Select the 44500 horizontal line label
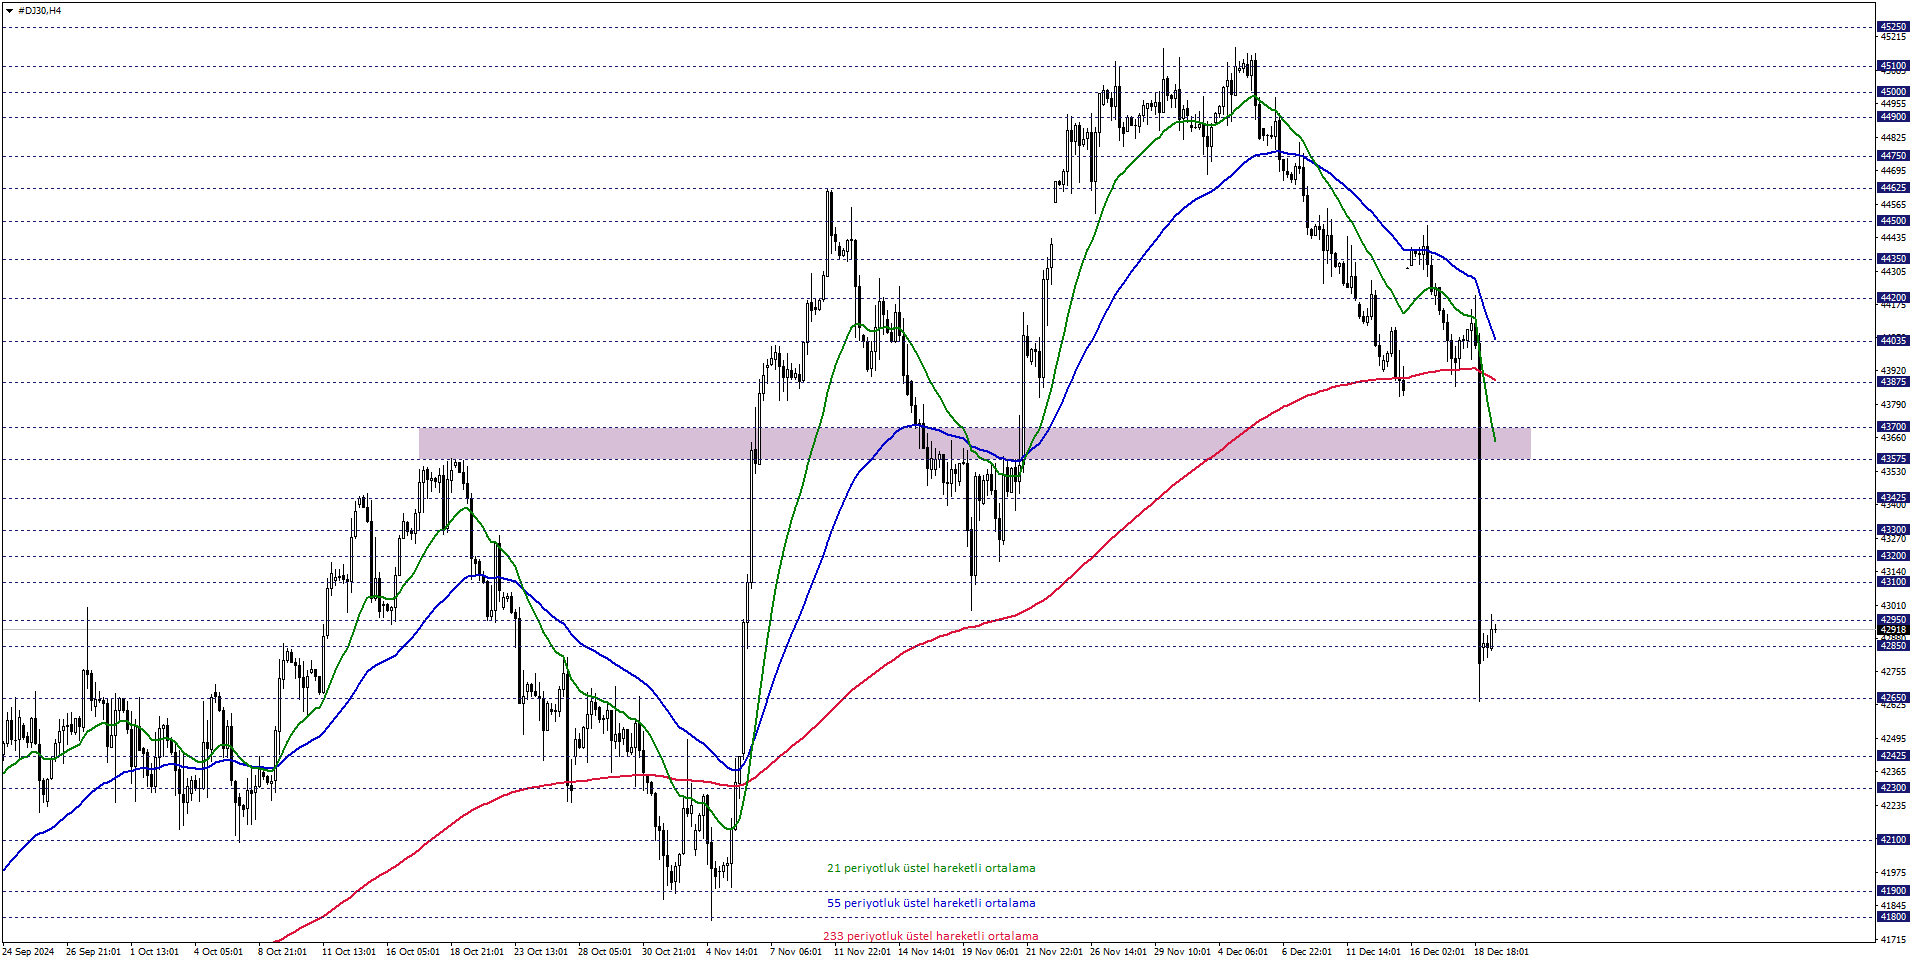This screenshot has height=963, width=1916. pyautogui.click(x=1893, y=221)
